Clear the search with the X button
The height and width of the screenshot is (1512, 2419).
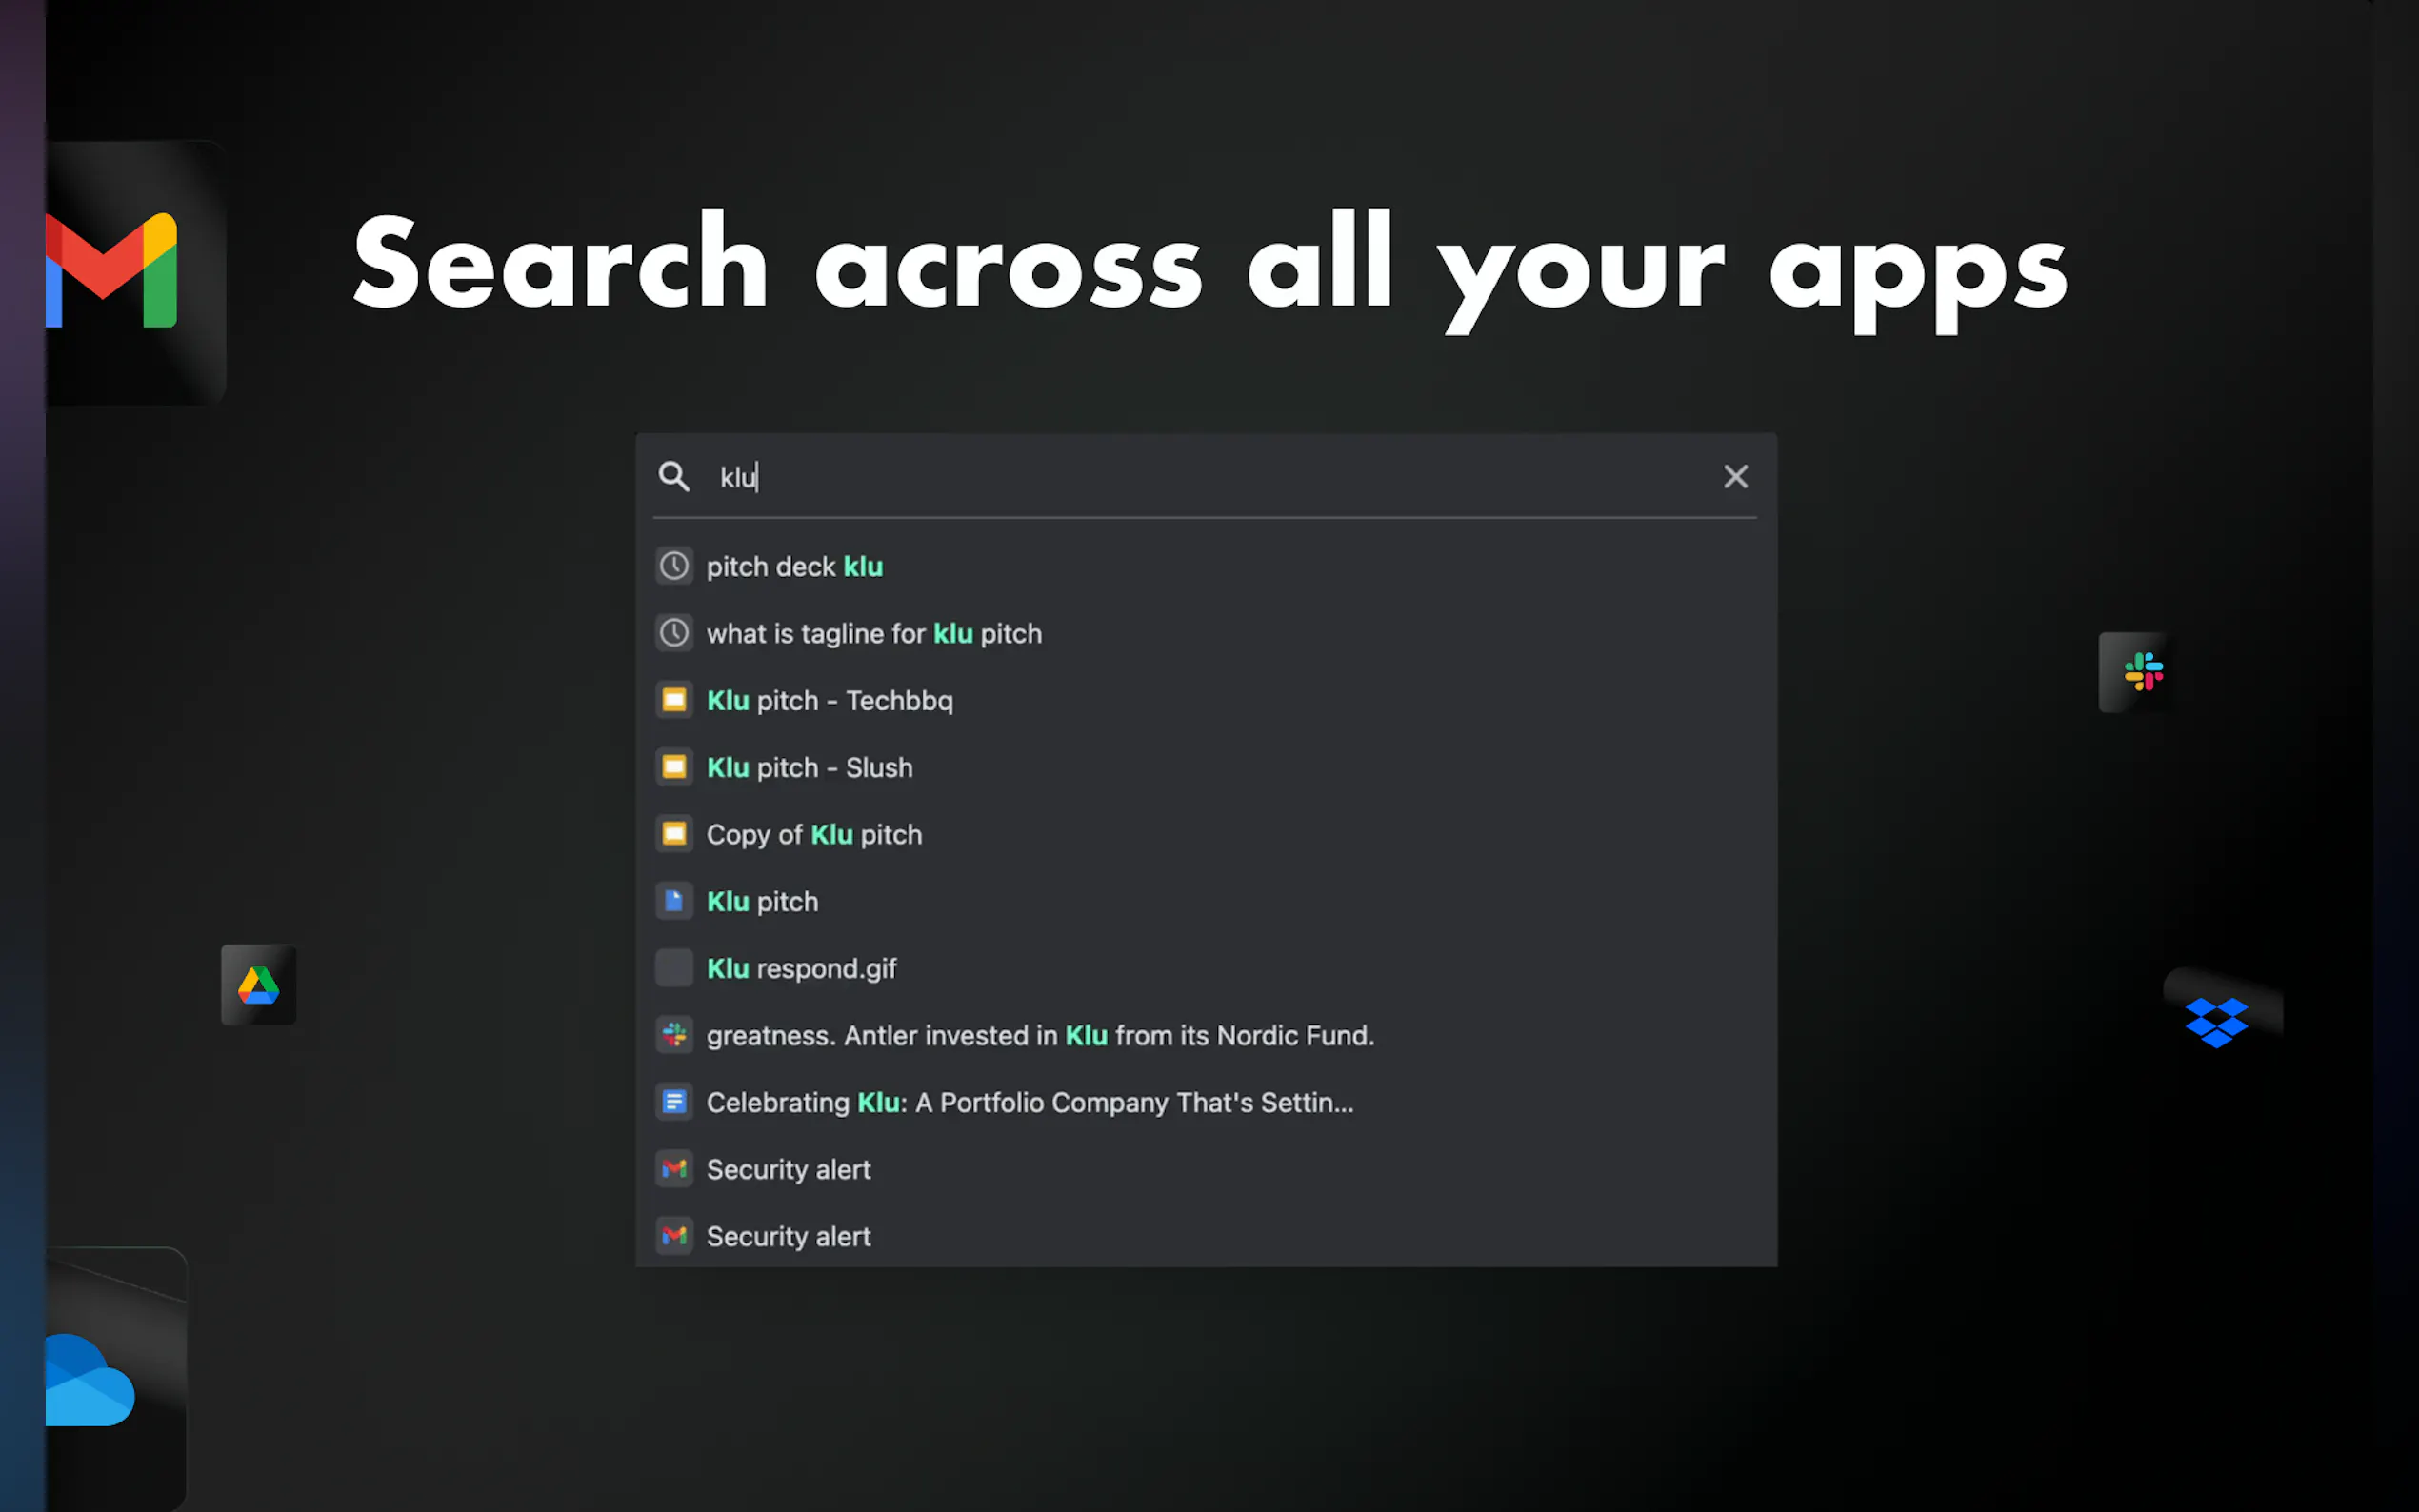[x=1735, y=477]
